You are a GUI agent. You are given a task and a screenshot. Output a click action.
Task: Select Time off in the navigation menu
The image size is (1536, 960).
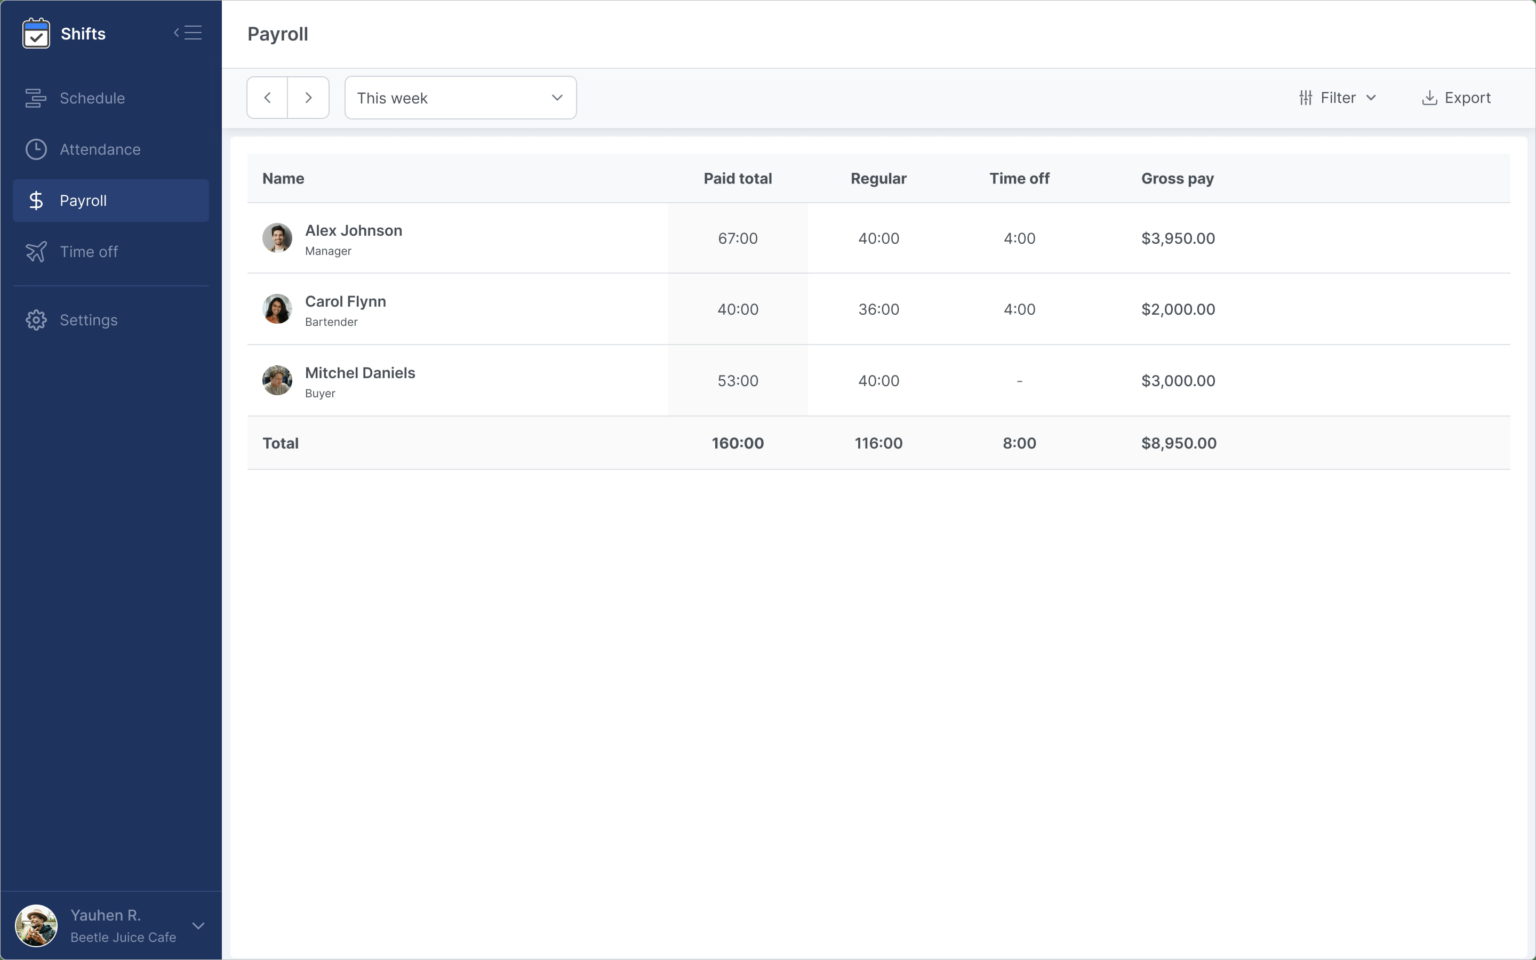tap(89, 251)
